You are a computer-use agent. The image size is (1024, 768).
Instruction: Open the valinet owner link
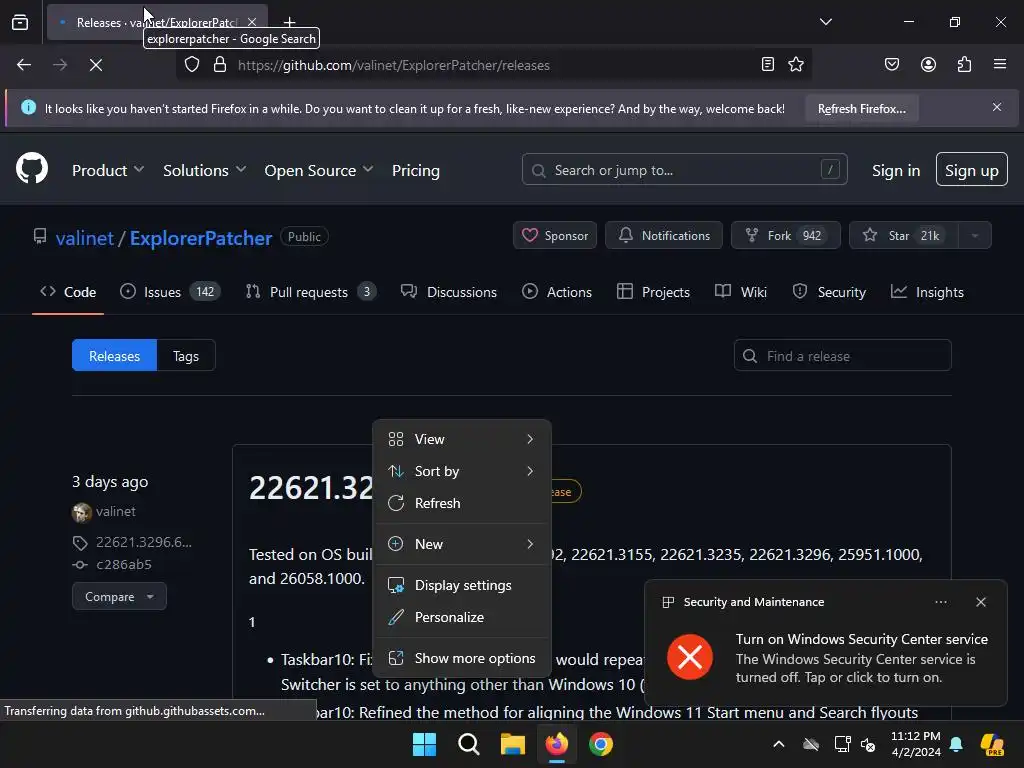click(85, 238)
